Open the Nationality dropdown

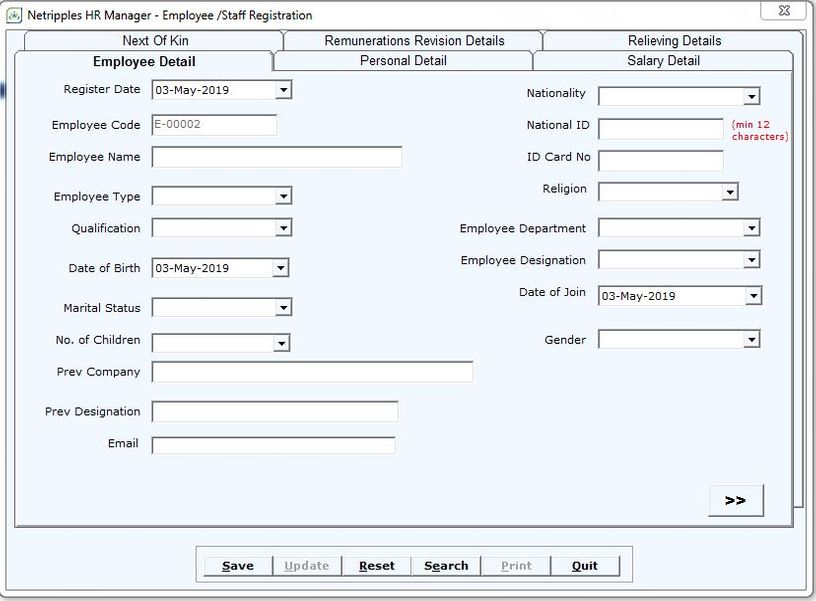point(751,96)
